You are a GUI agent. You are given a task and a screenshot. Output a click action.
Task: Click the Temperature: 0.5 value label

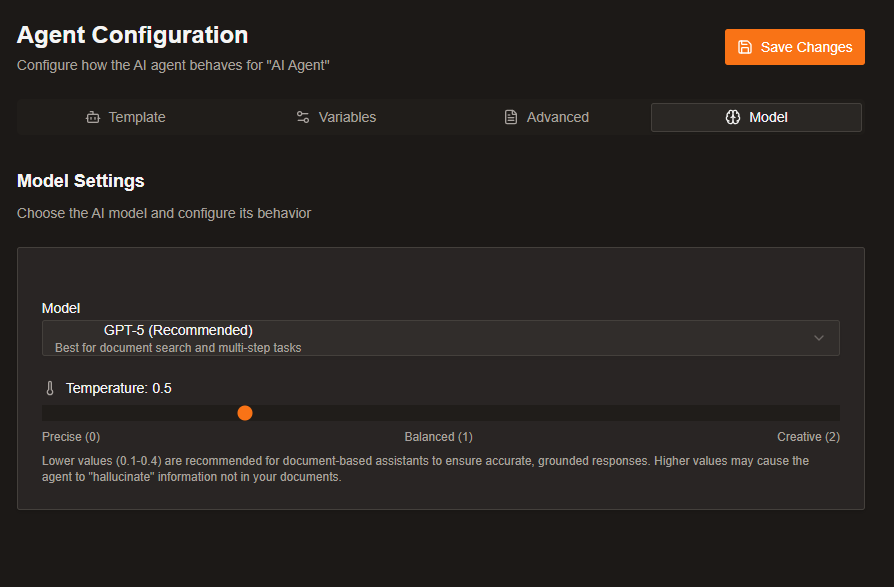[119, 388]
